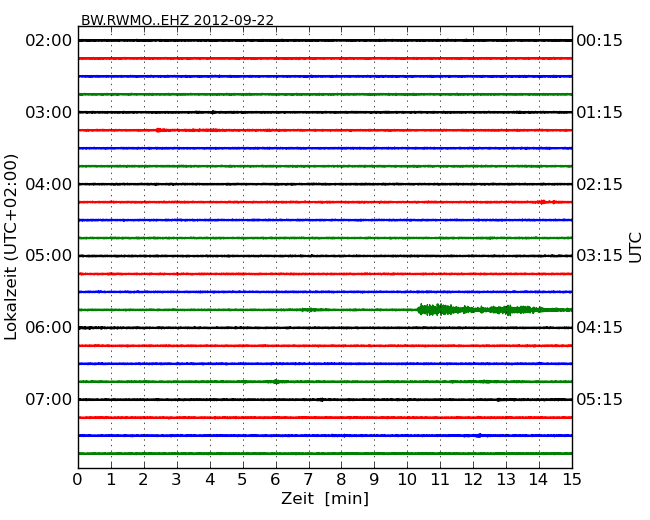Click the 5 minute tick label
The width and height of the screenshot is (650, 520).
243,480
